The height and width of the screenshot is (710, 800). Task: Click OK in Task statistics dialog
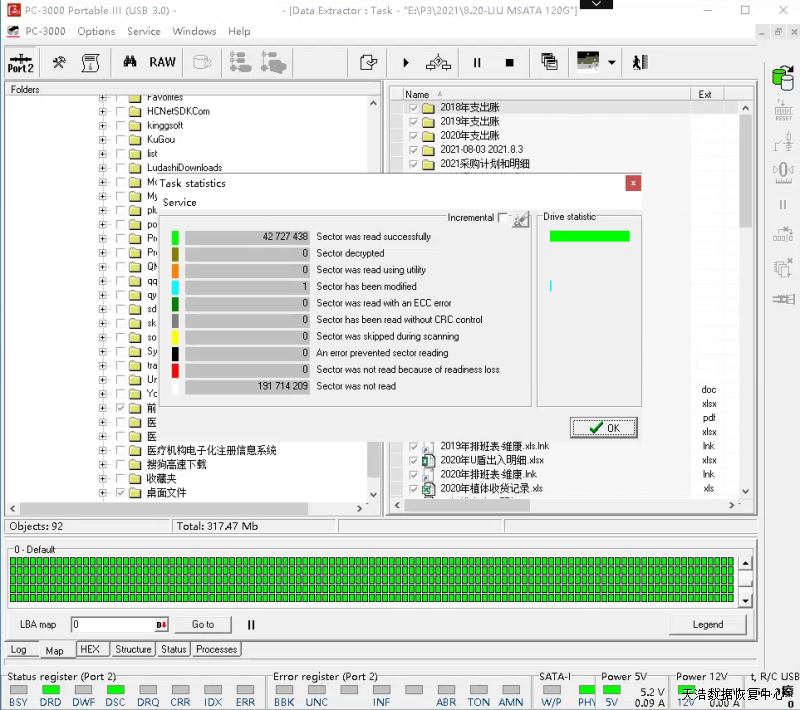[604, 428]
